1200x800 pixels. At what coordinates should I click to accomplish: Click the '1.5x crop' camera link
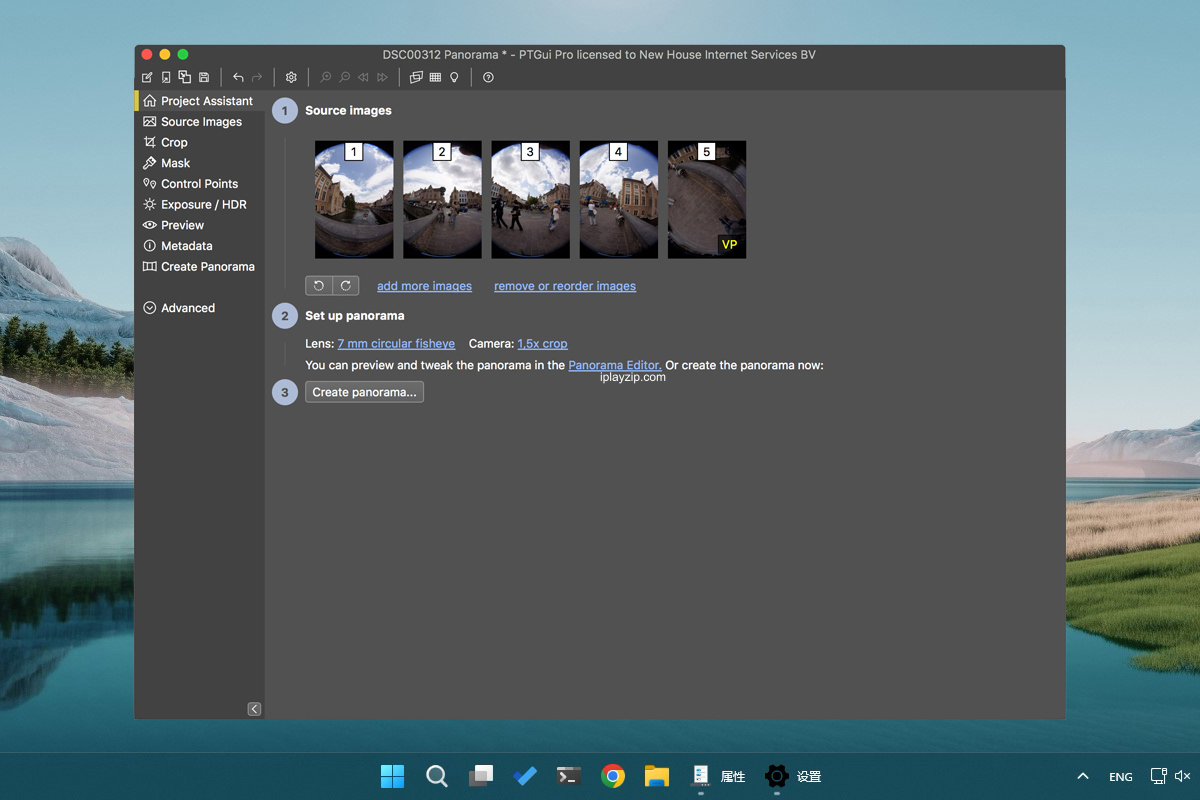pyautogui.click(x=542, y=343)
